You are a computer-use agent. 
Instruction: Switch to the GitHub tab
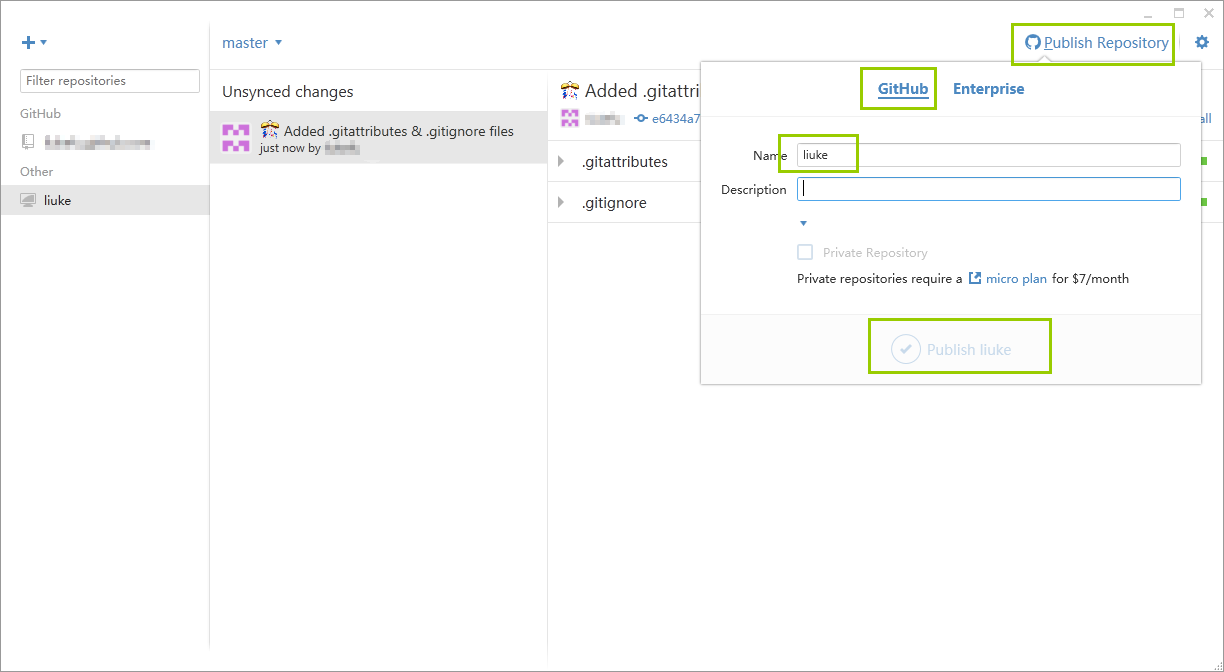[x=903, y=88]
